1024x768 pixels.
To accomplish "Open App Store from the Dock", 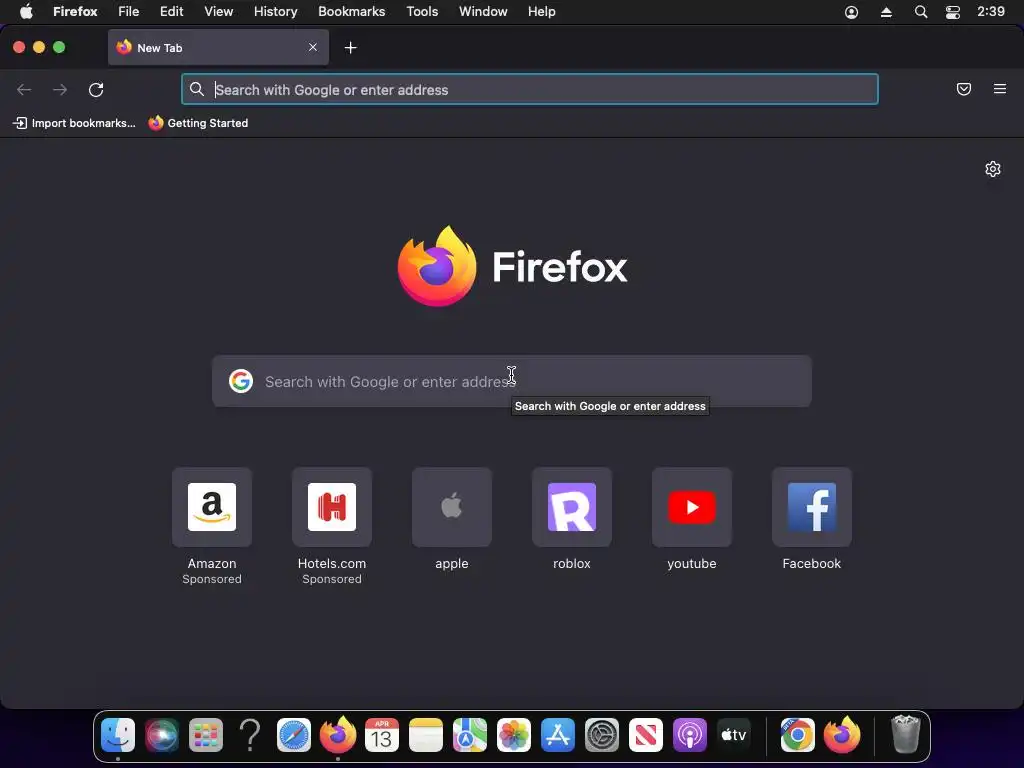I will point(558,735).
